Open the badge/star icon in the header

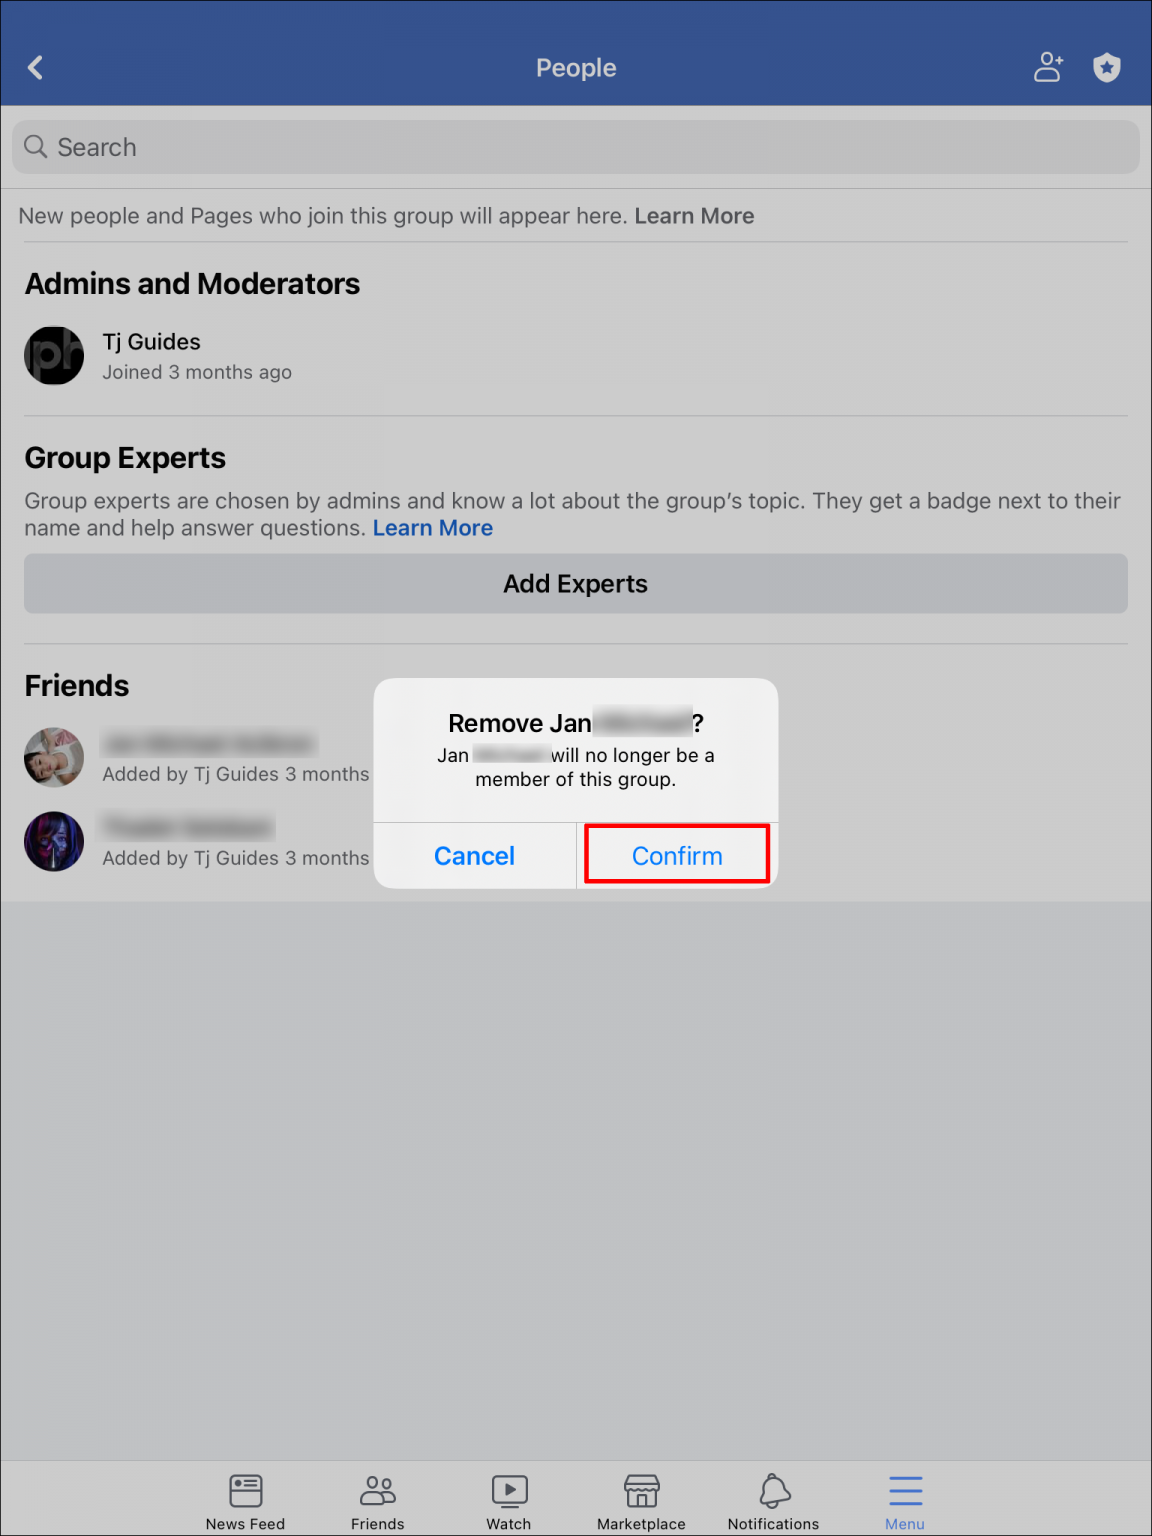point(1107,67)
